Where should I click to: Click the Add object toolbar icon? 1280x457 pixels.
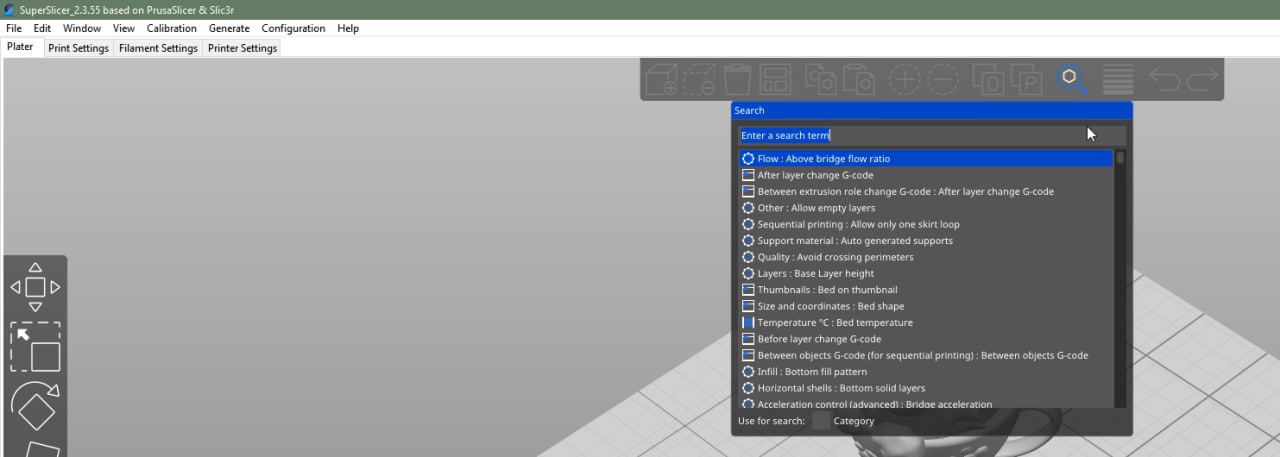pos(662,79)
